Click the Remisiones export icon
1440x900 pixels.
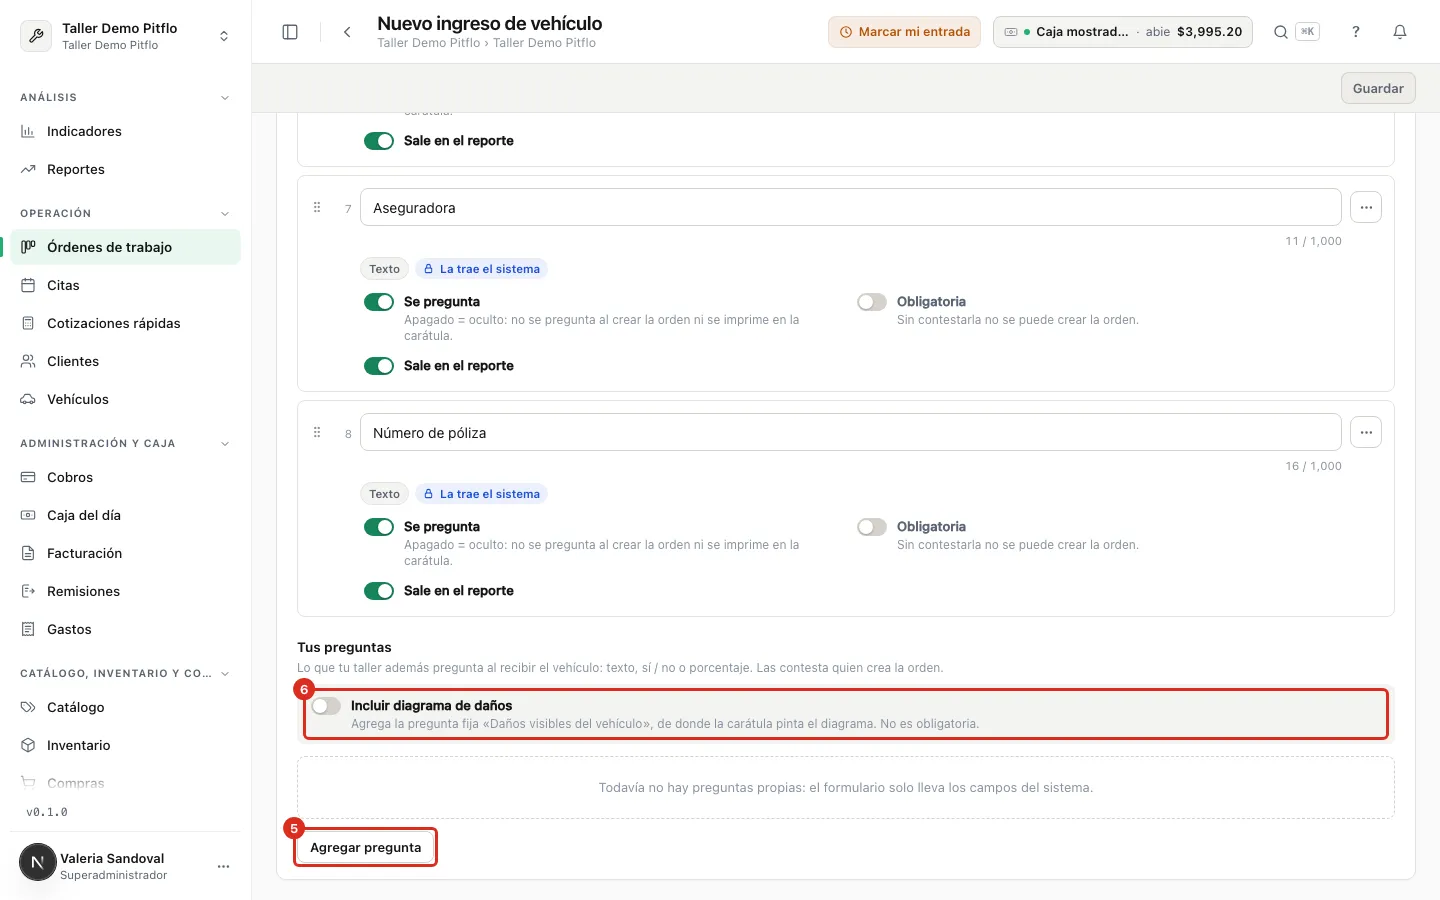pos(28,591)
